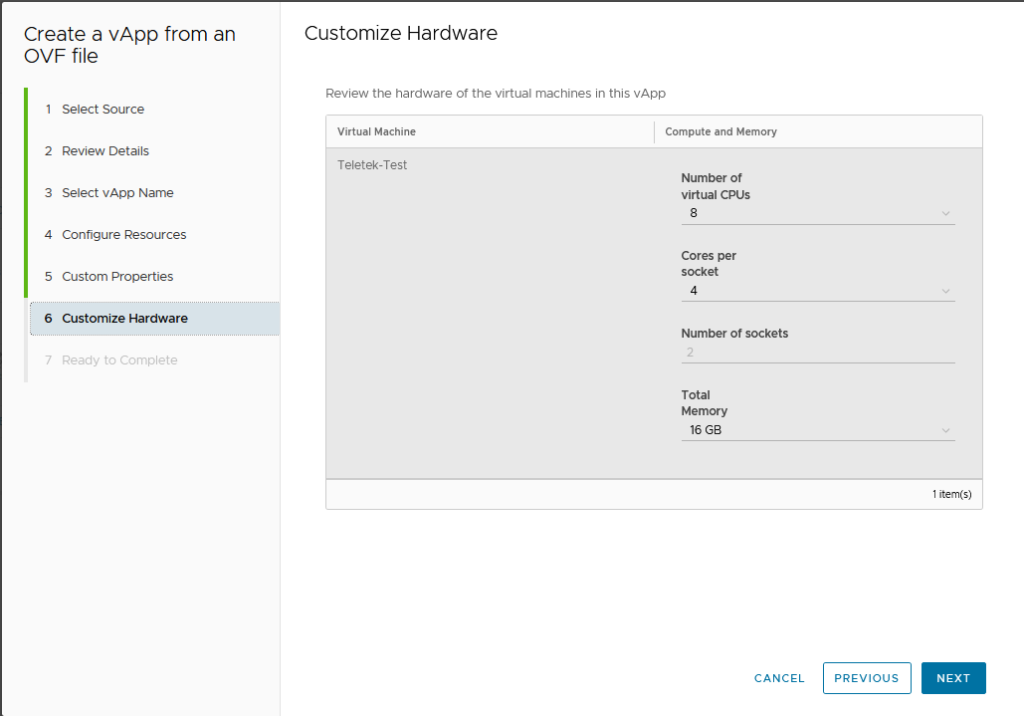This screenshot has width=1024, height=716.
Task: Select step 6 Customize Hardware
Action: click(155, 318)
